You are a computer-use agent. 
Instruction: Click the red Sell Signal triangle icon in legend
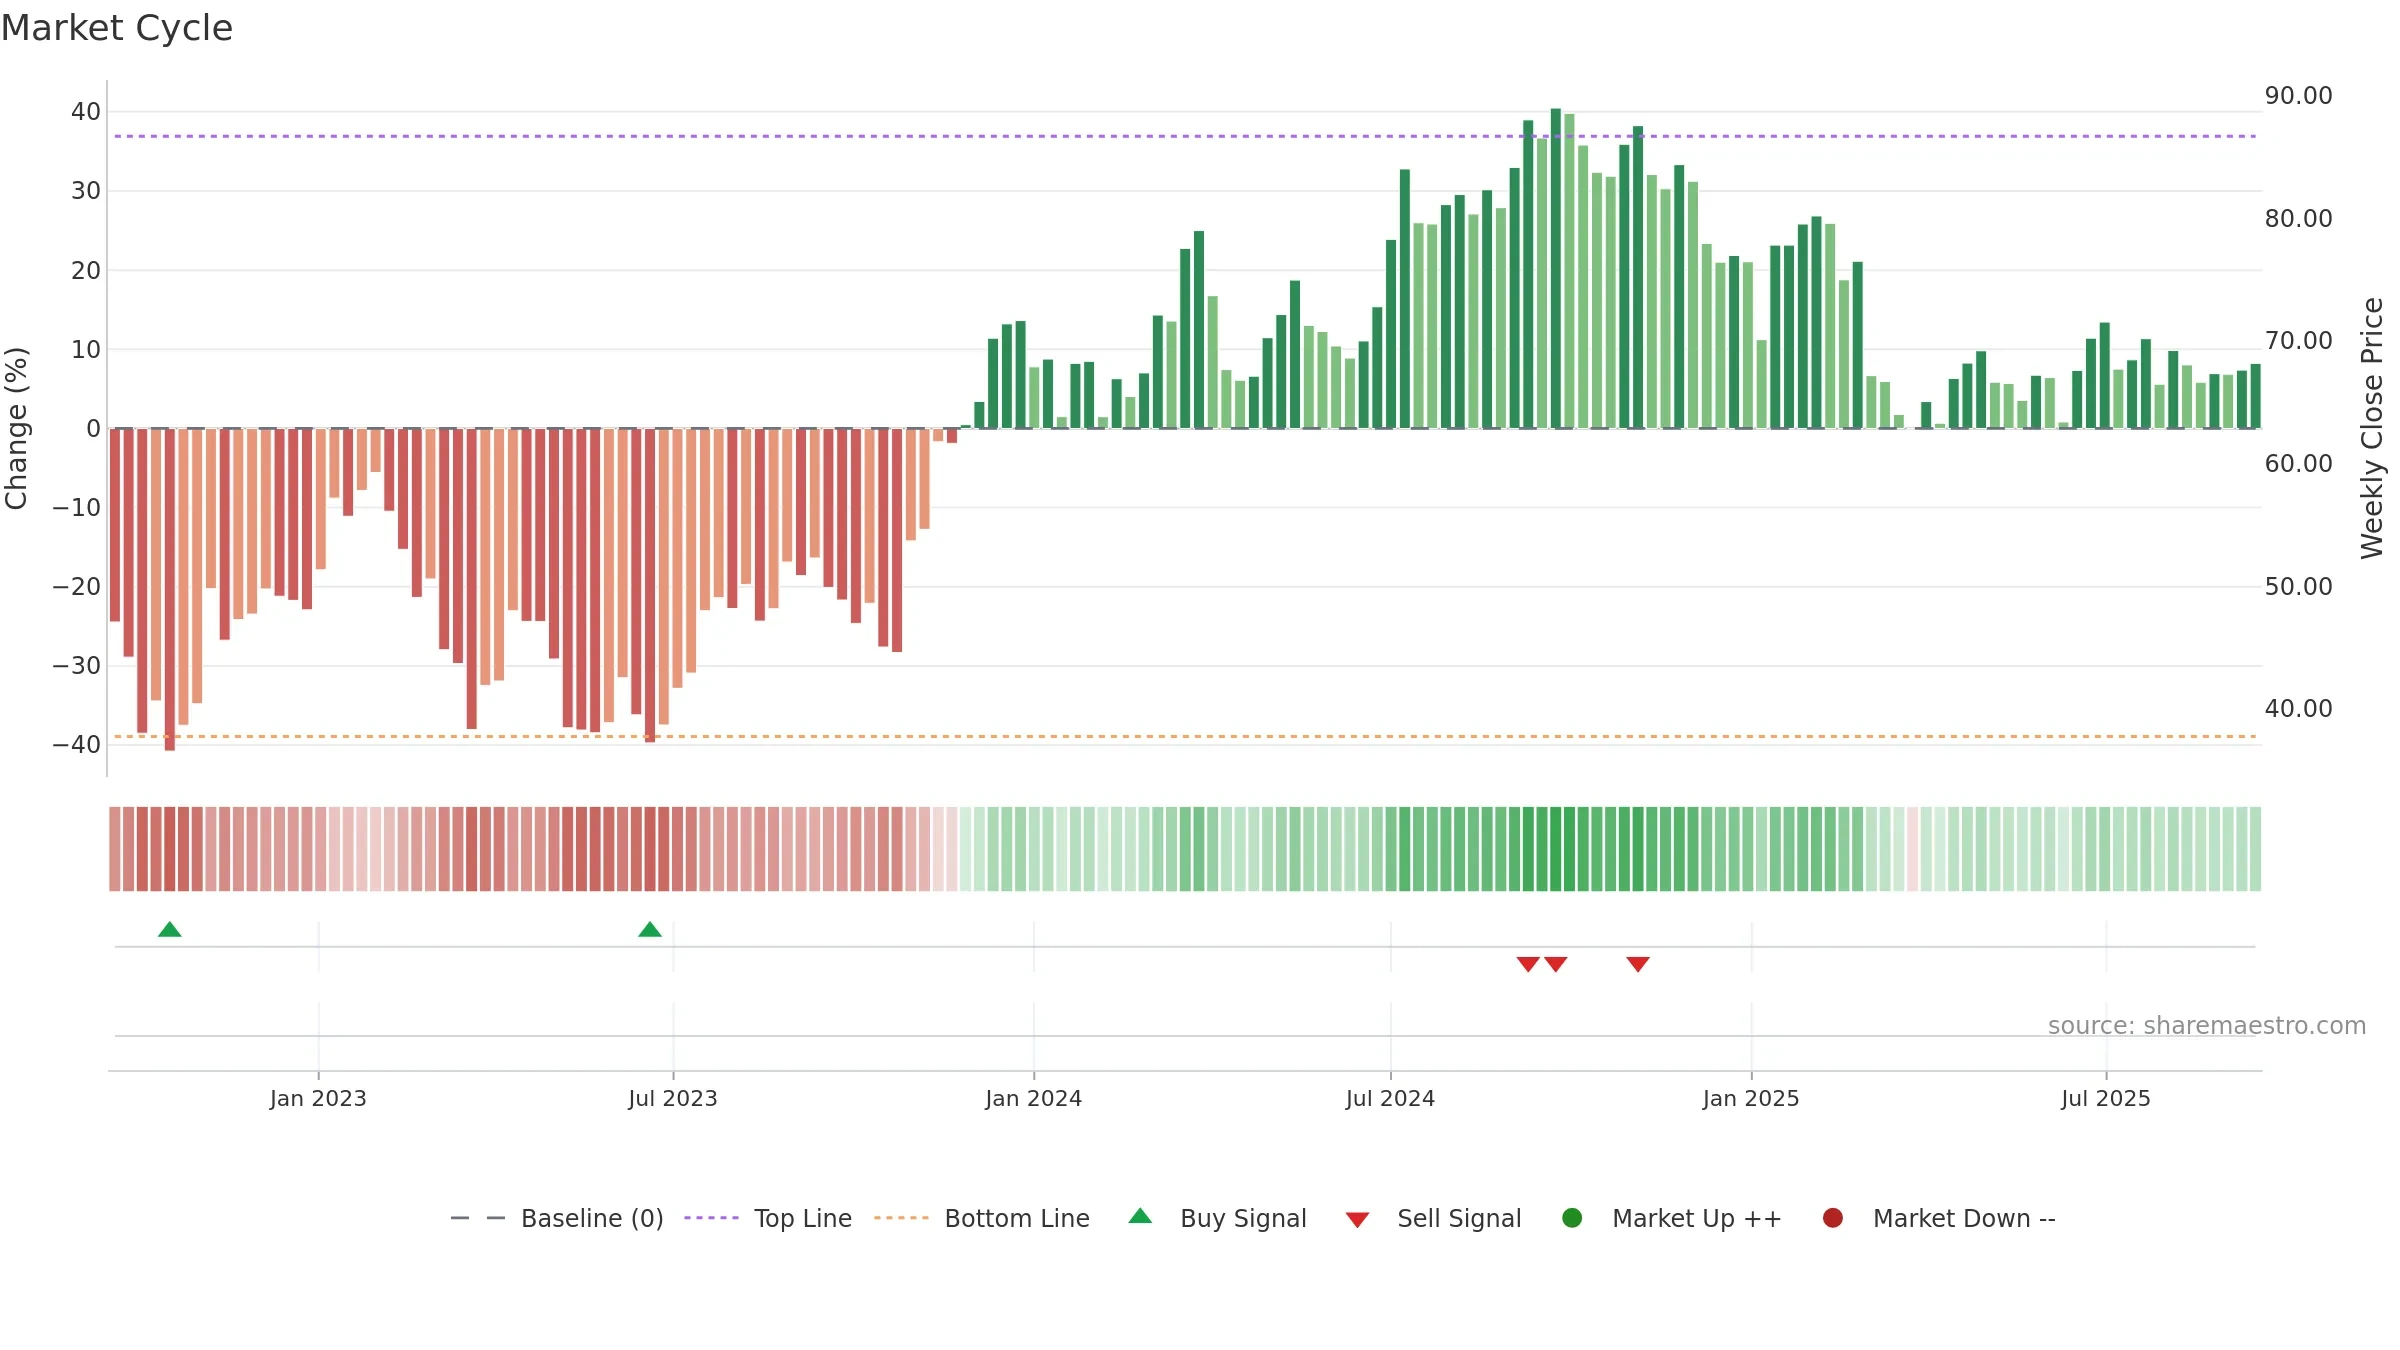click(x=1357, y=1220)
